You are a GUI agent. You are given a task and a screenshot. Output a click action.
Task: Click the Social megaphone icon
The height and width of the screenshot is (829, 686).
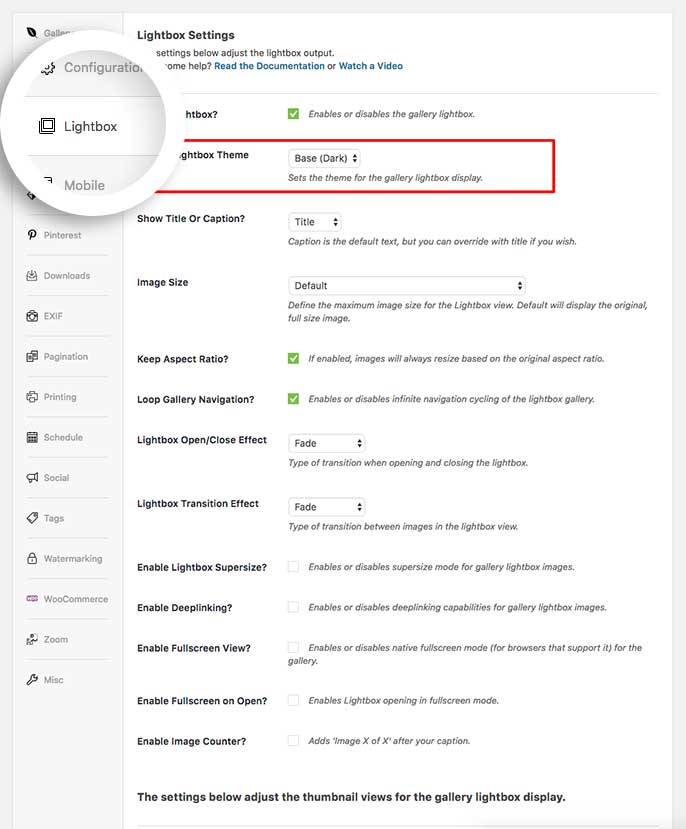[x=33, y=478]
